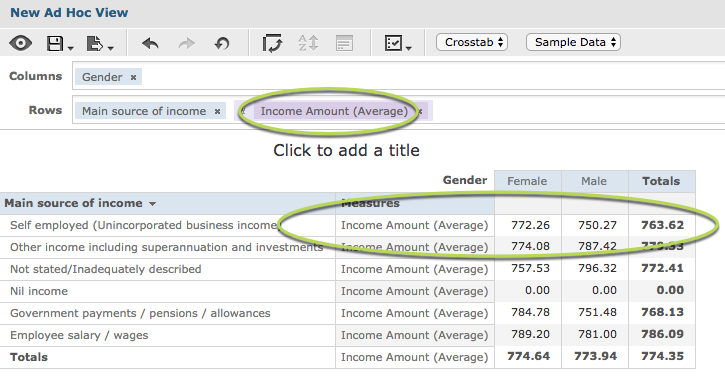Click the value 772.41
The image size is (725, 382).
(x=662, y=268)
